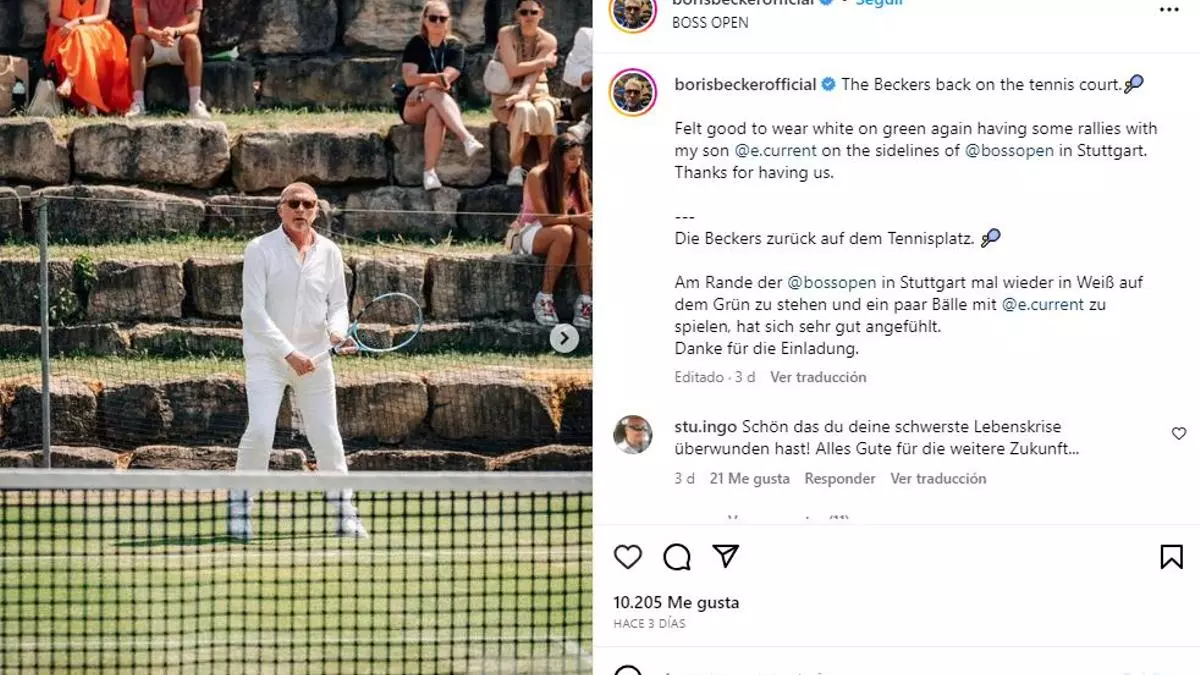The height and width of the screenshot is (675, 1200).
Task: Open comment bubble icon under post
Action: tap(677, 557)
